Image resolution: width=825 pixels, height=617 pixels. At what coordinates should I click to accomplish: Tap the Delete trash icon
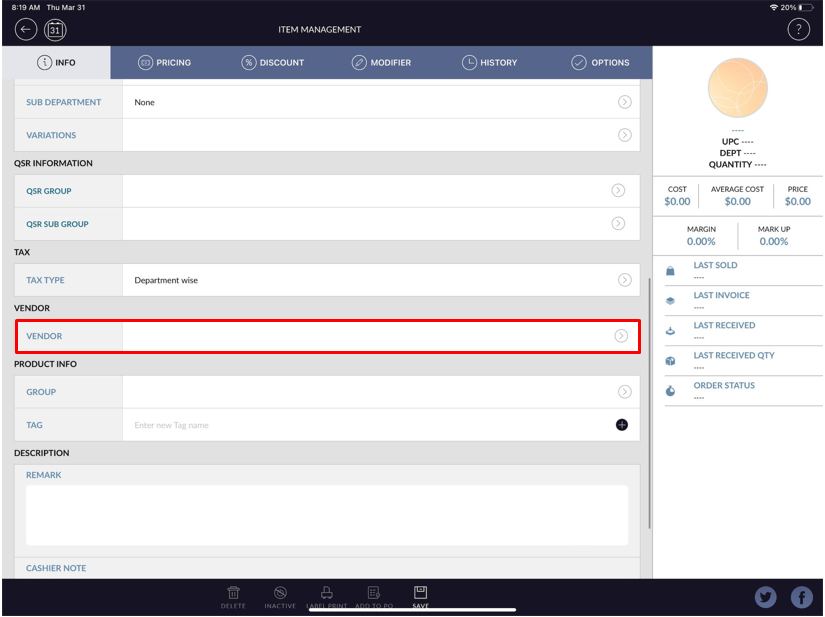pos(233,596)
